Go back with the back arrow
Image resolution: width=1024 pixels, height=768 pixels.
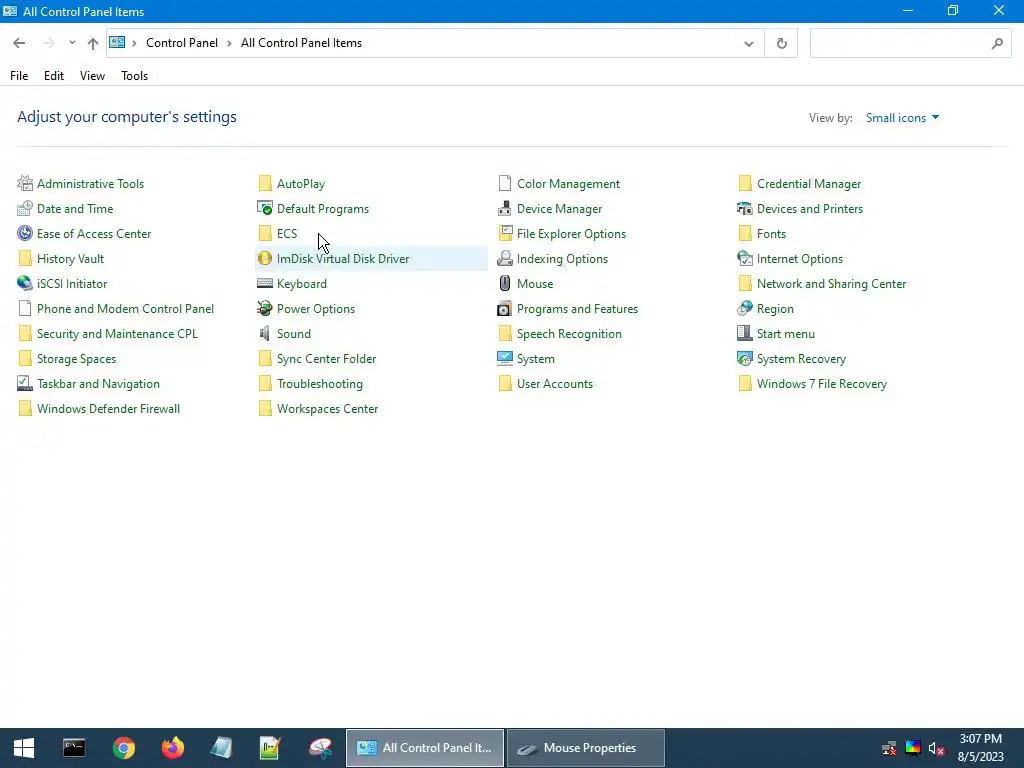19,43
